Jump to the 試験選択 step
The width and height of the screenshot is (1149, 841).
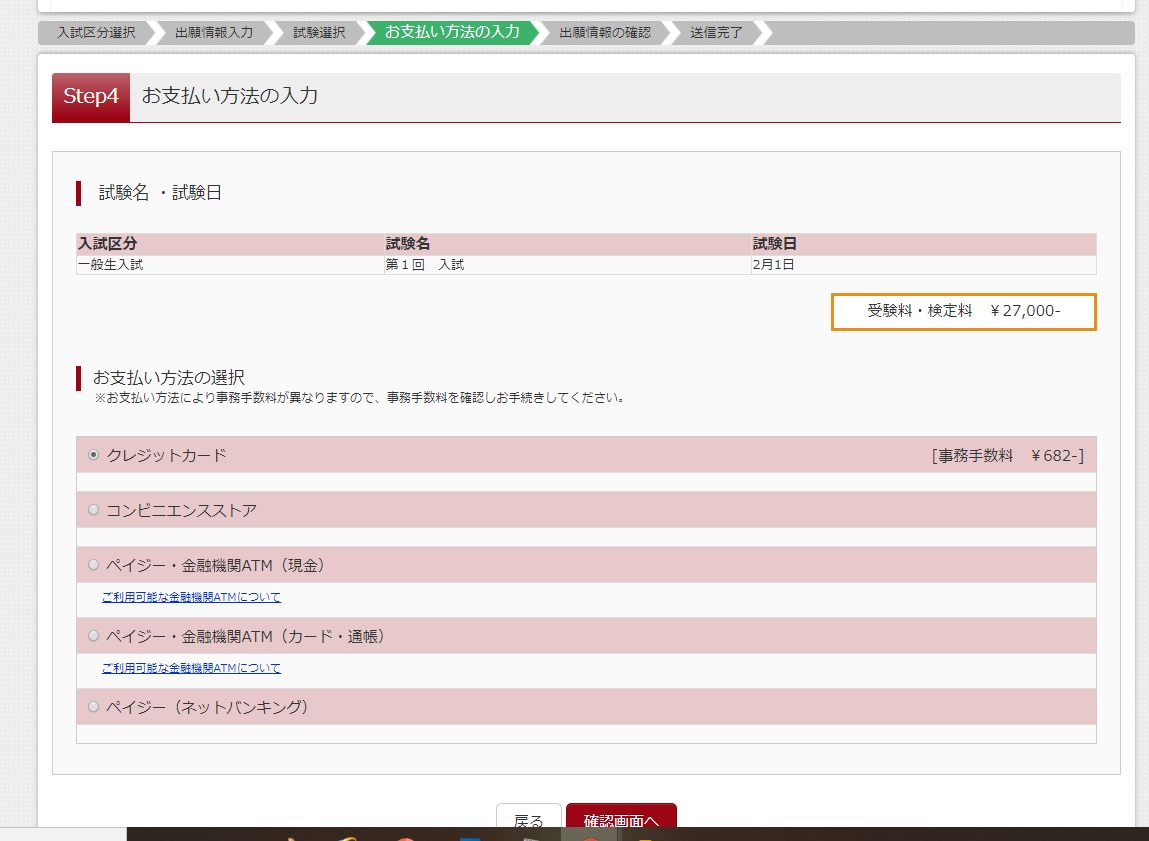pyautogui.click(x=319, y=33)
